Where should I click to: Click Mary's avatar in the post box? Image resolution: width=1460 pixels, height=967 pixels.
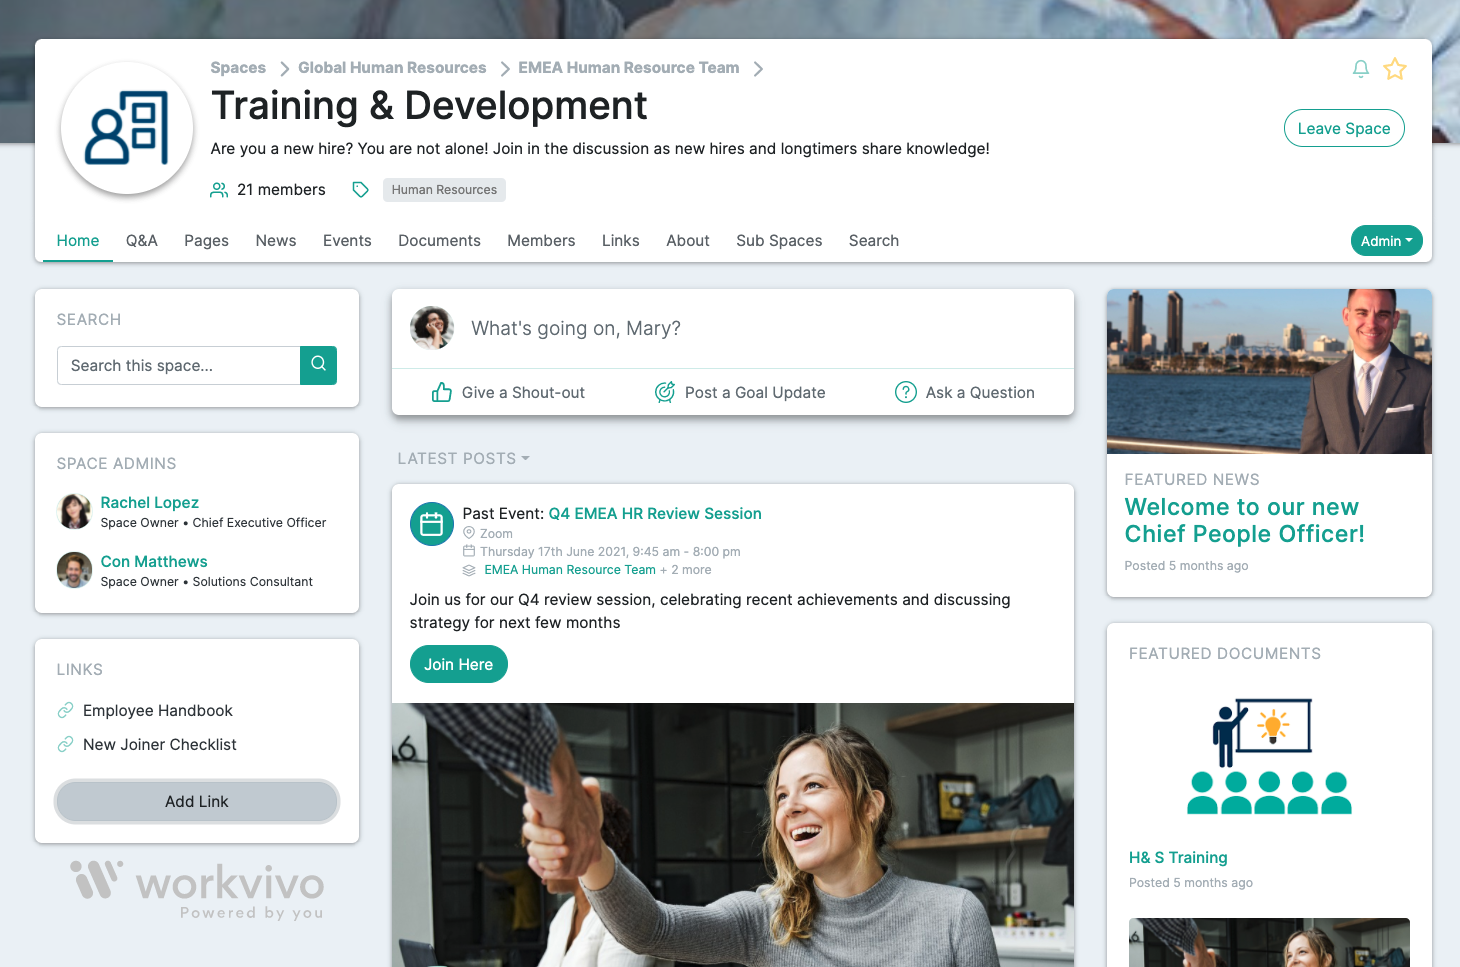tap(432, 328)
